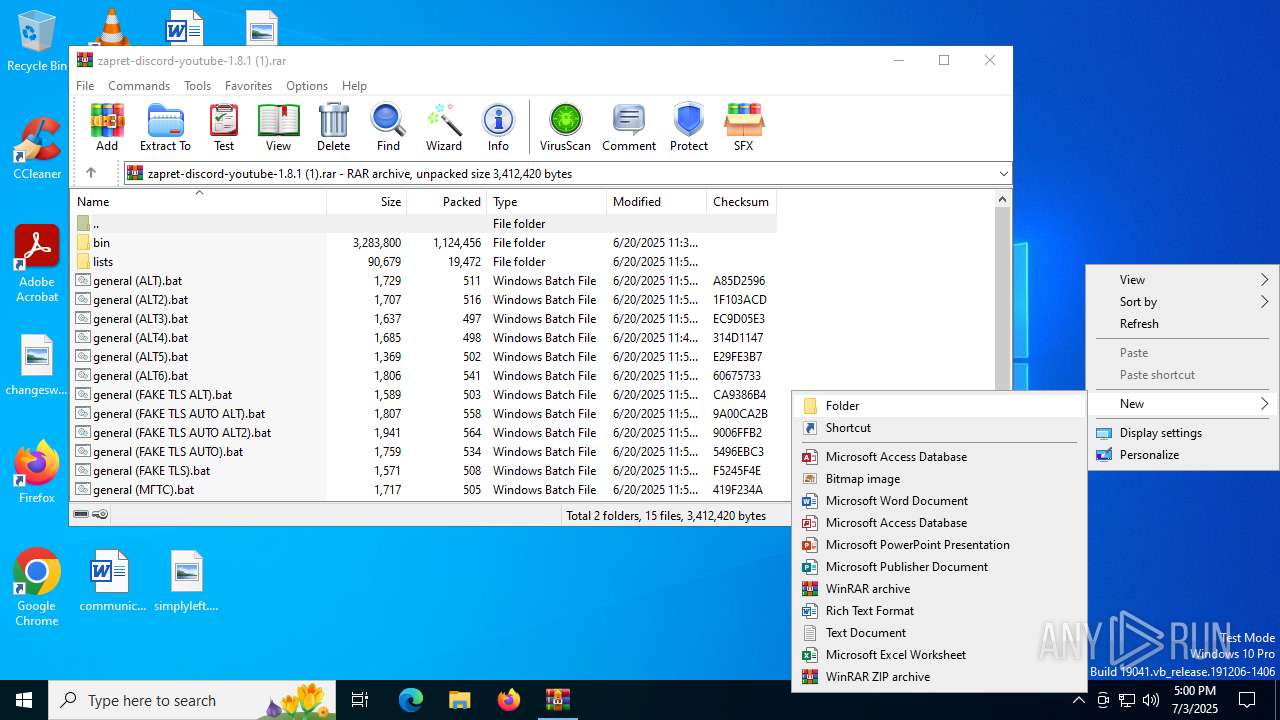Create new Bitmap image
Viewport: 1280px width, 720px height.
(939, 479)
